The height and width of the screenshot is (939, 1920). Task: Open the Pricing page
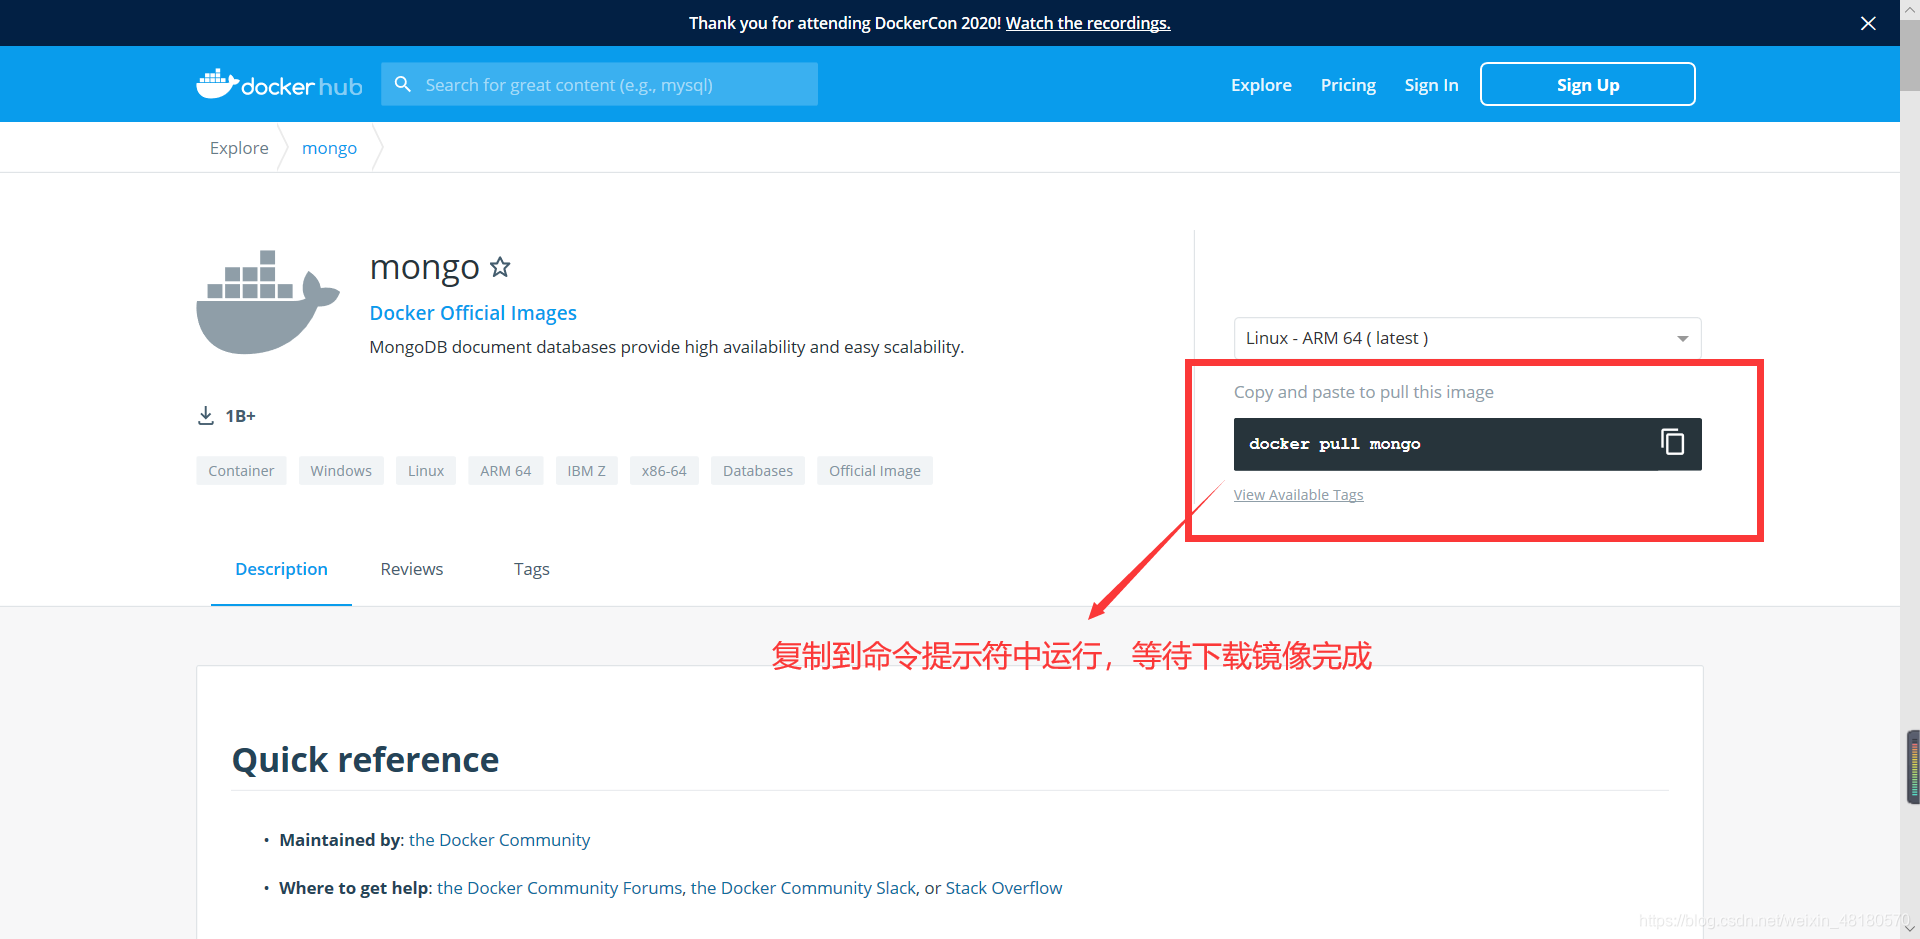point(1348,85)
